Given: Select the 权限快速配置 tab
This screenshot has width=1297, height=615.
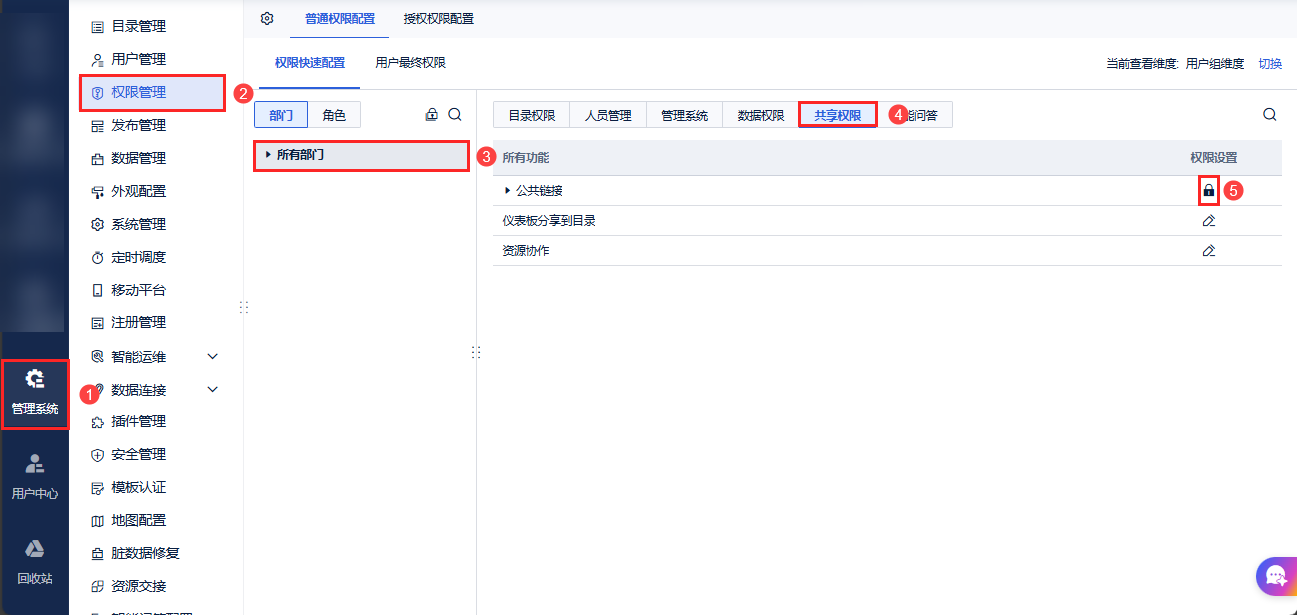Looking at the screenshot, I should pyautogui.click(x=310, y=63).
